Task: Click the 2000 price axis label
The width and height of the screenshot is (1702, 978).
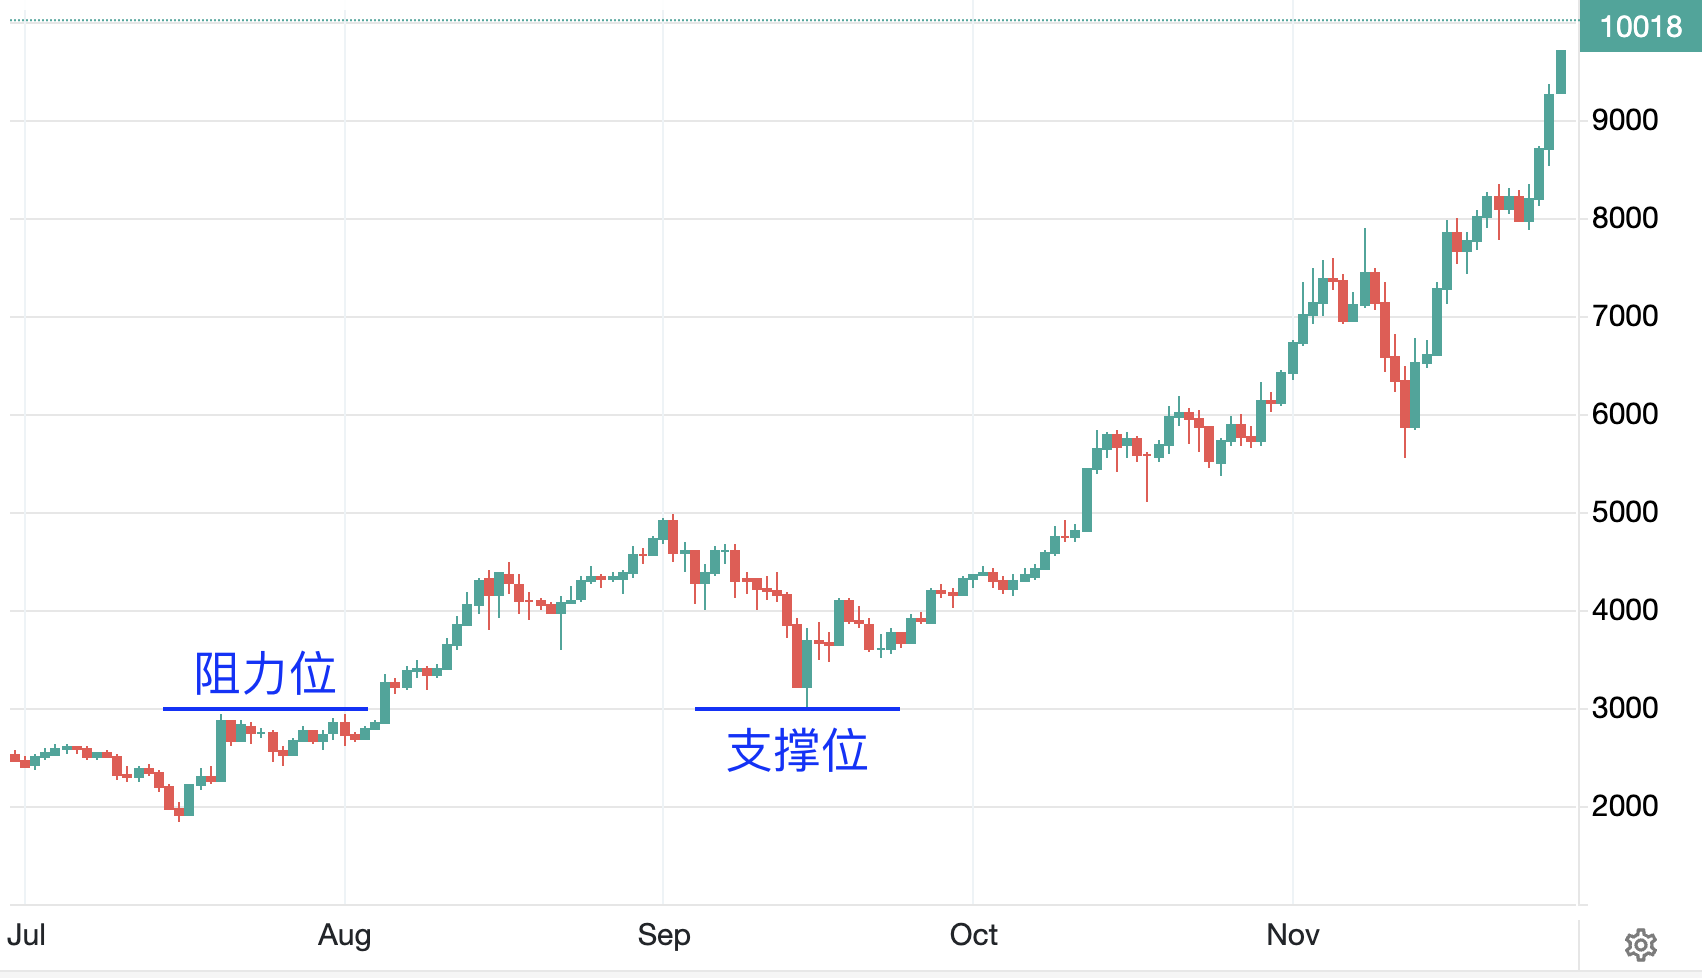Action: pos(1625,806)
